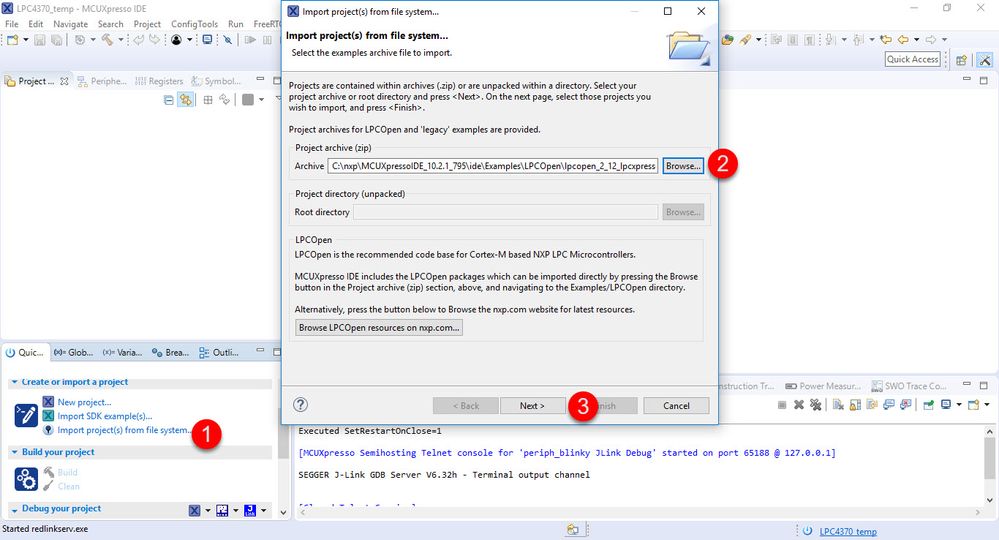
Task: Open the Project menu
Action: pyautogui.click(x=147, y=24)
